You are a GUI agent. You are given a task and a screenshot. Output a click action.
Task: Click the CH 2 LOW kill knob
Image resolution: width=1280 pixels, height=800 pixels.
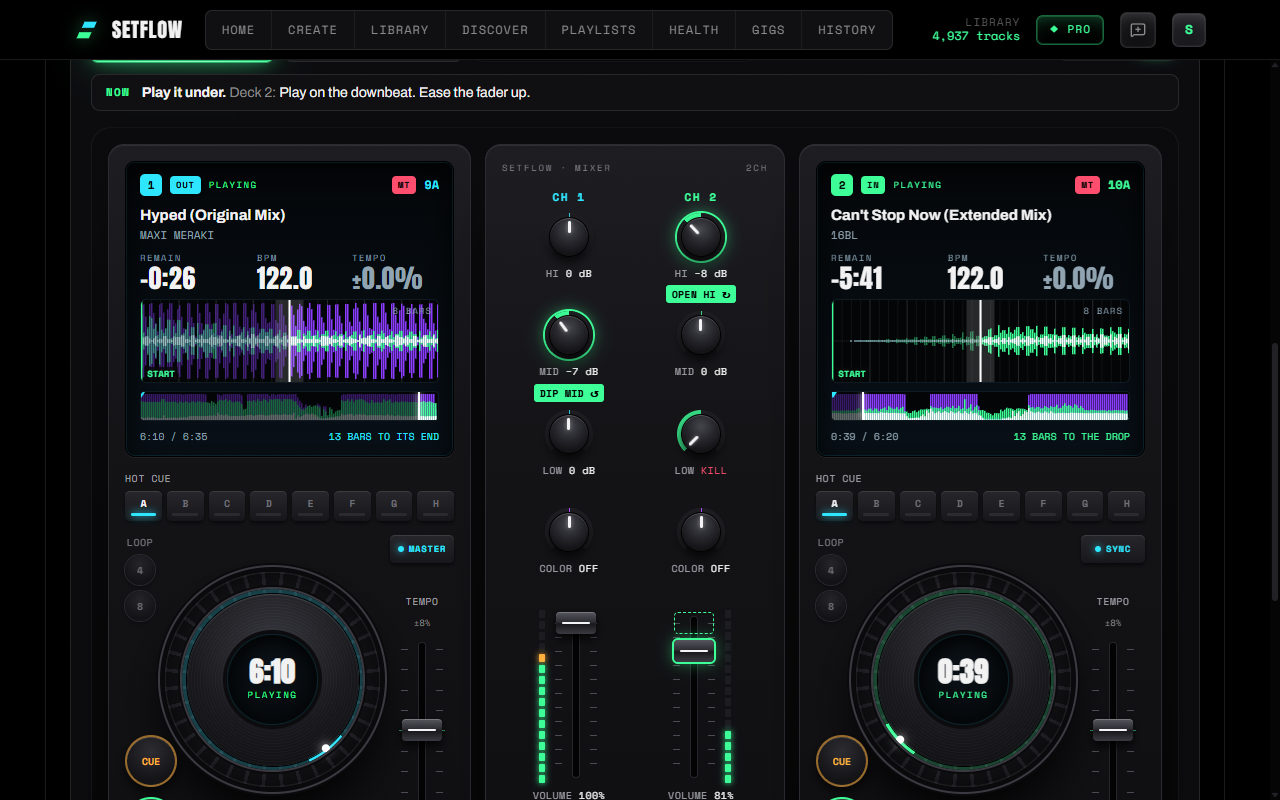[701, 434]
